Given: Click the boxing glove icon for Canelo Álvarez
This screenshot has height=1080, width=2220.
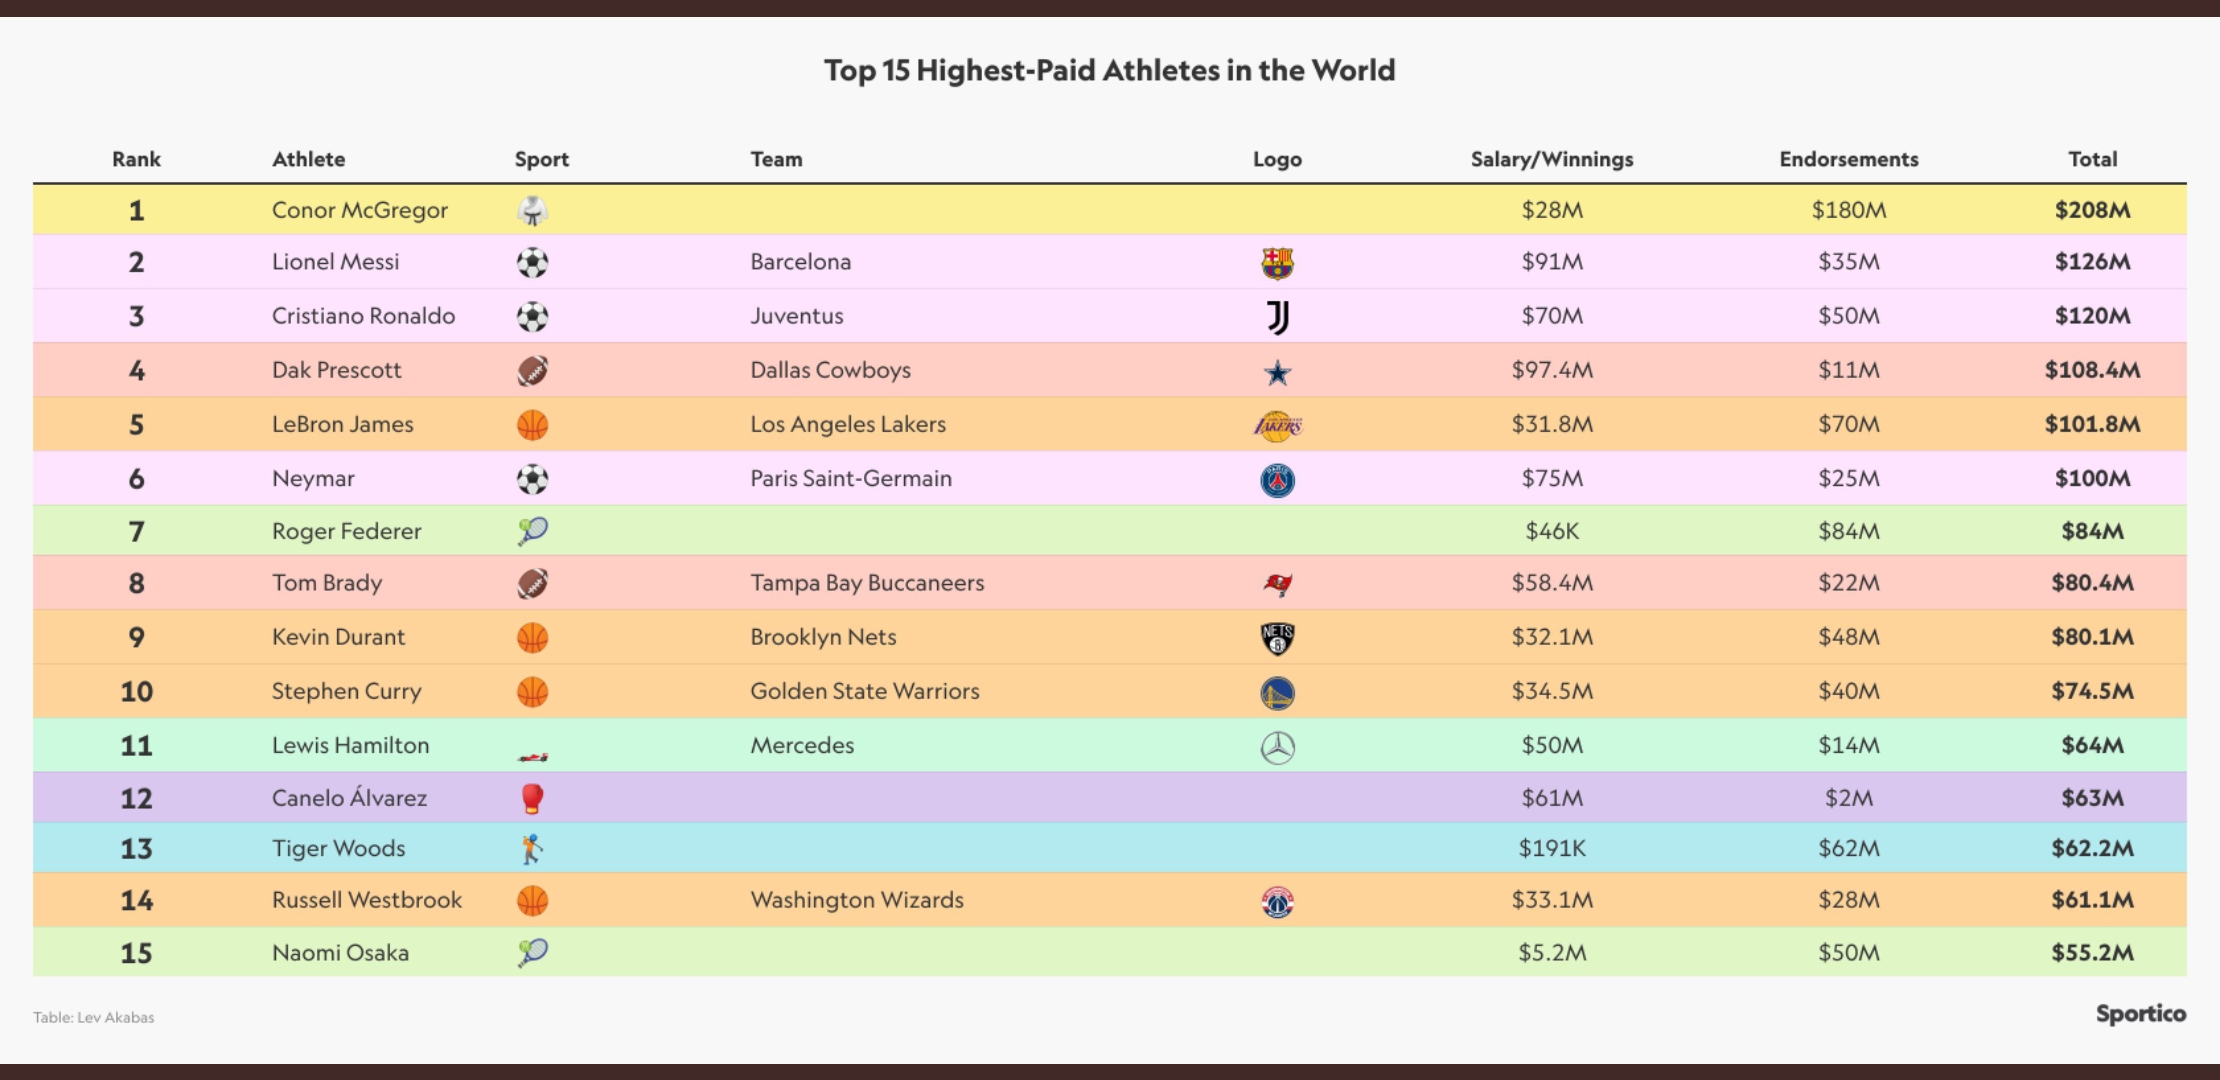Looking at the screenshot, I should pos(532,798).
